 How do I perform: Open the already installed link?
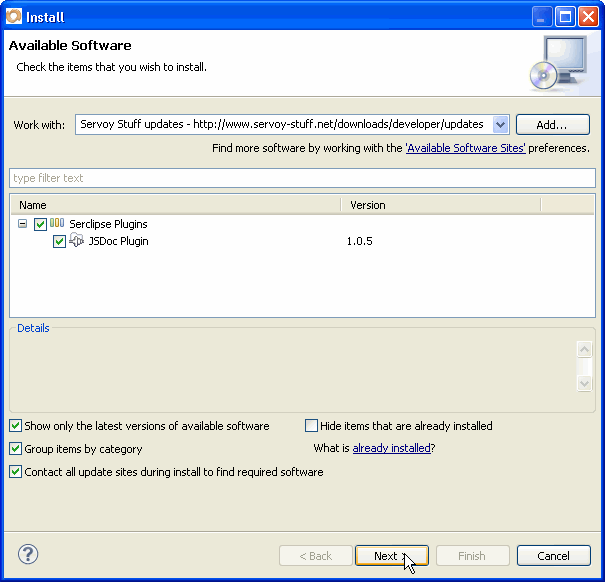point(392,448)
